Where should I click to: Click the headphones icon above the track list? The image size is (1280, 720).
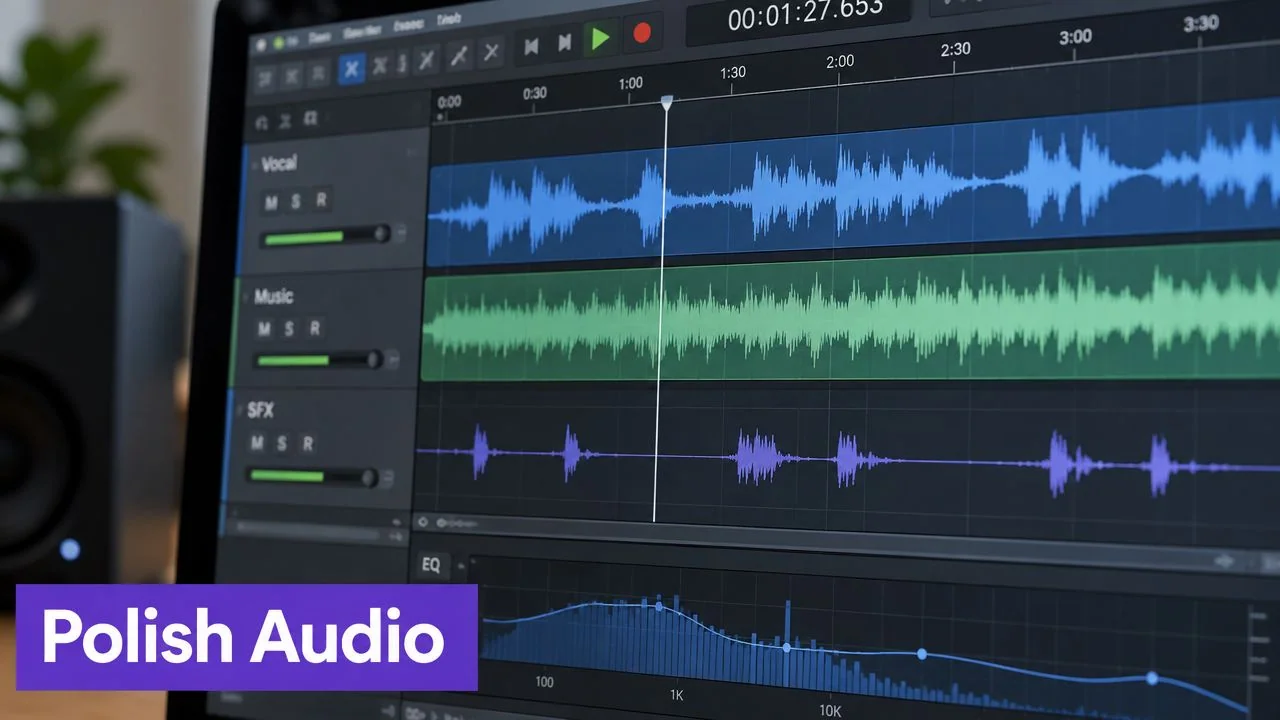262,123
